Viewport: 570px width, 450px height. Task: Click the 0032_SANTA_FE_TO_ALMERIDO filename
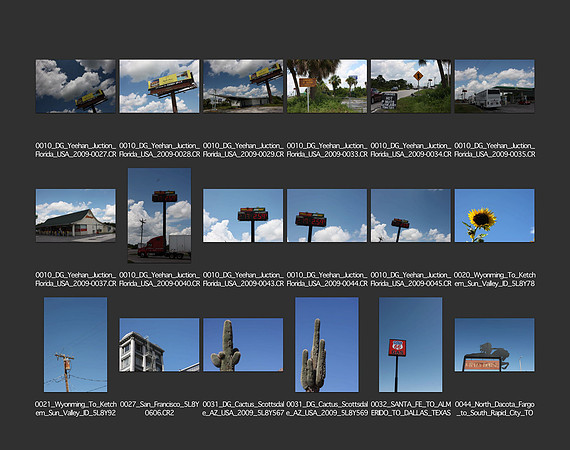(x=411, y=409)
